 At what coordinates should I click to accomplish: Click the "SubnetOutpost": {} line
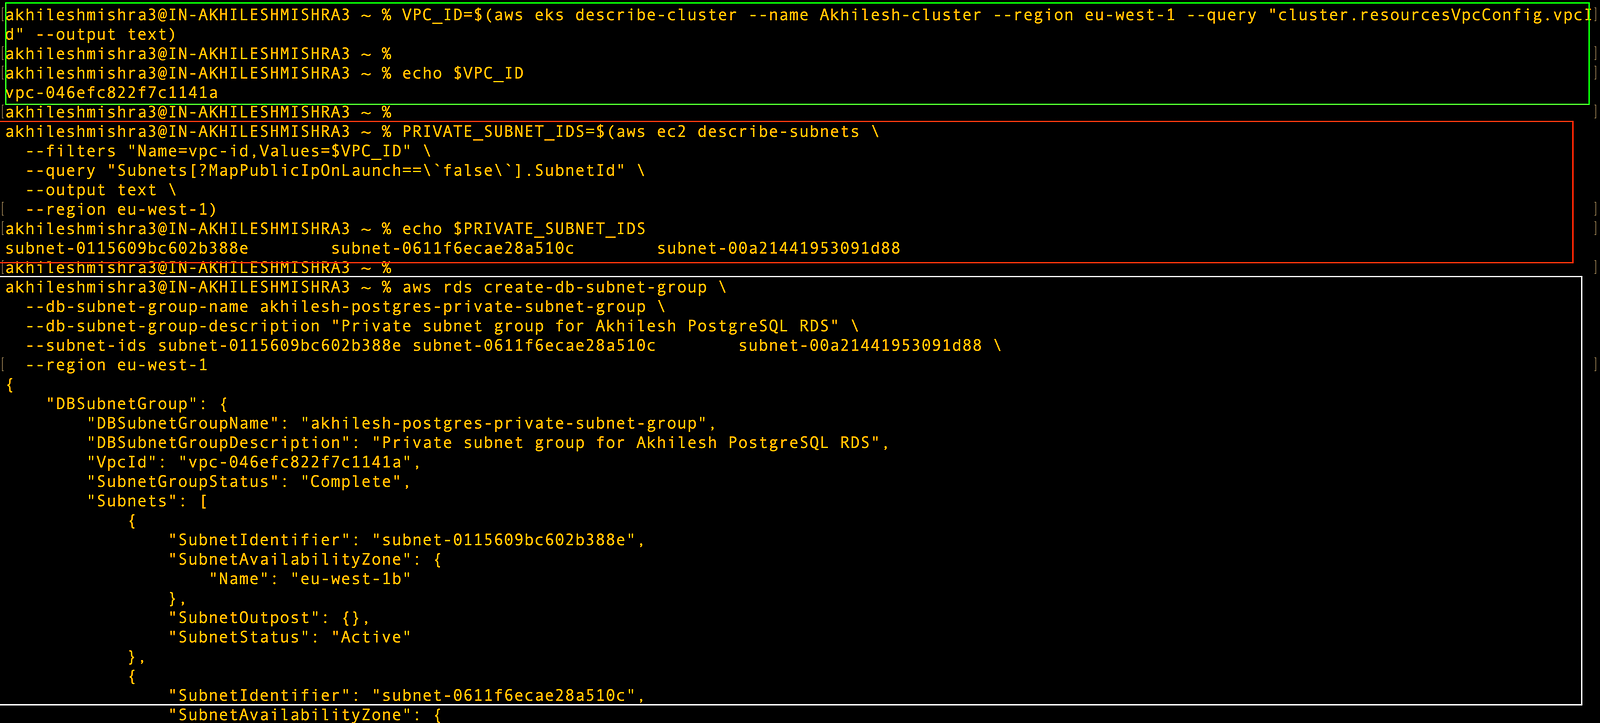(269, 618)
